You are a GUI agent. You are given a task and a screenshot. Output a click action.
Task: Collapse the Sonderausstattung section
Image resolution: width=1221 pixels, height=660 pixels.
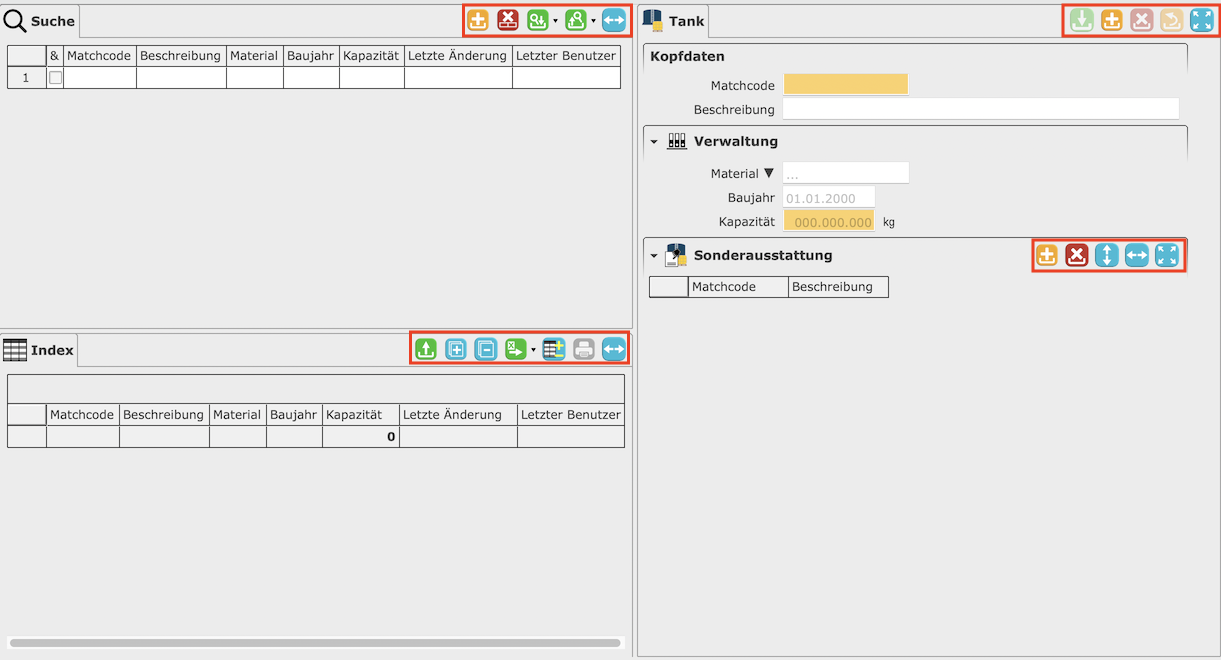[654, 256]
